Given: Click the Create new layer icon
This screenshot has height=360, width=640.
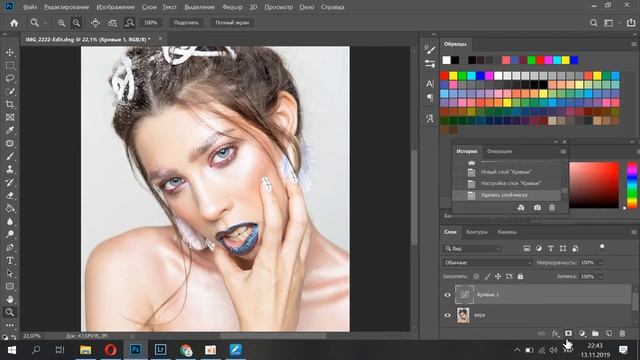Looking at the screenshot, I should [x=609, y=333].
